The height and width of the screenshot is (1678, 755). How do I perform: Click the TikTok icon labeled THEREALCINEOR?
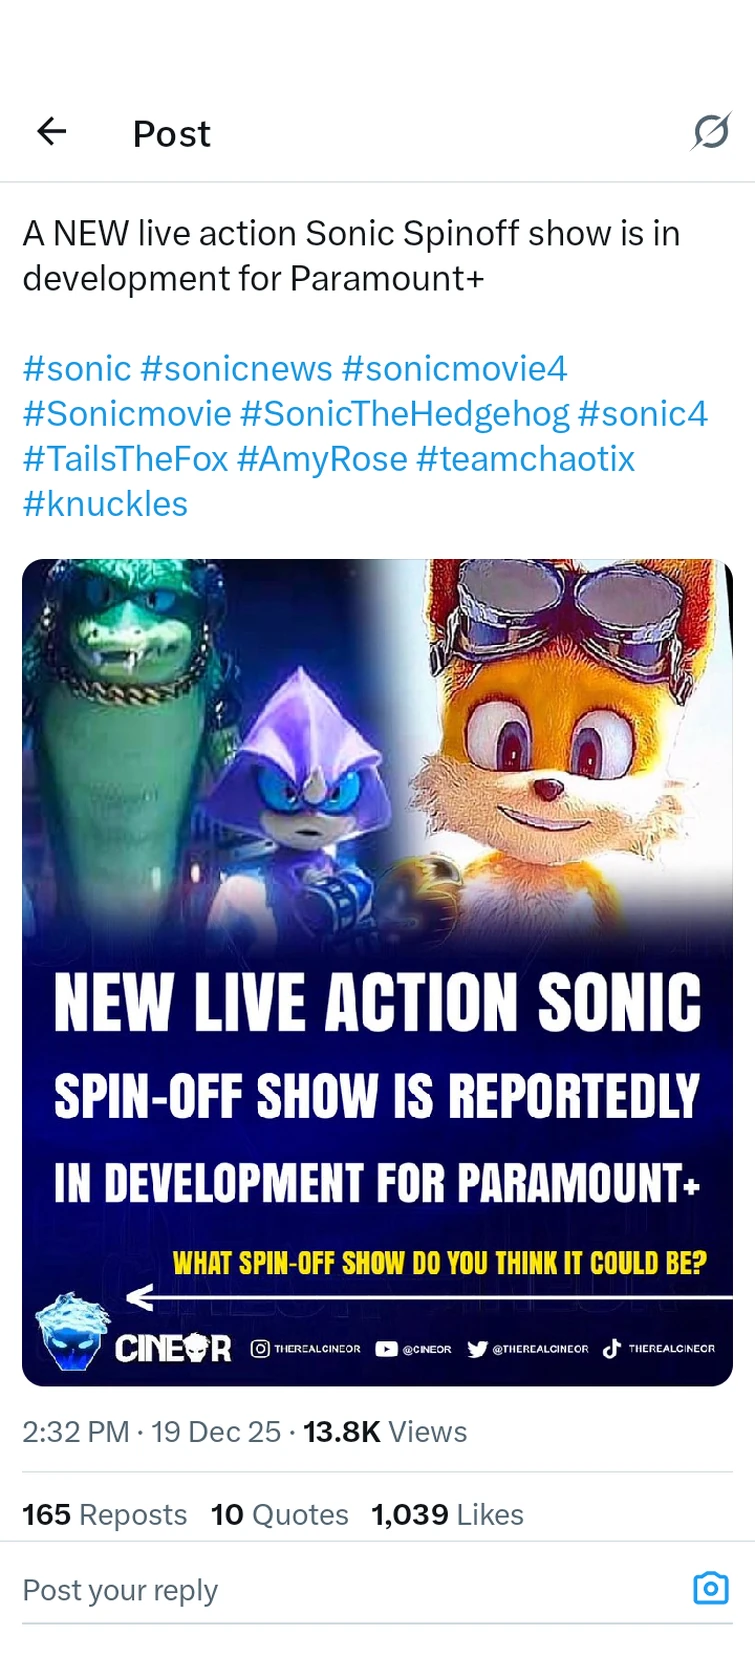coord(612,1348)
